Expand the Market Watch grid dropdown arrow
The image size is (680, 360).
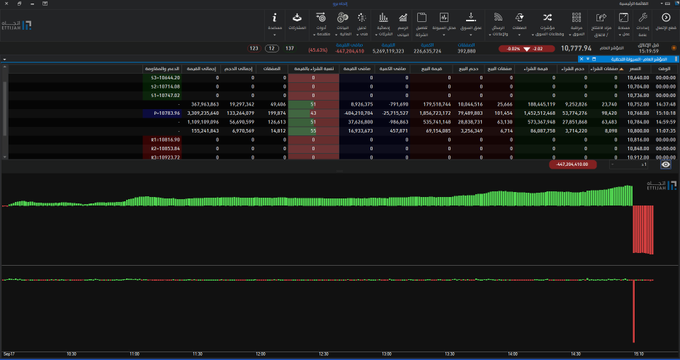click(x=569, y=35)
